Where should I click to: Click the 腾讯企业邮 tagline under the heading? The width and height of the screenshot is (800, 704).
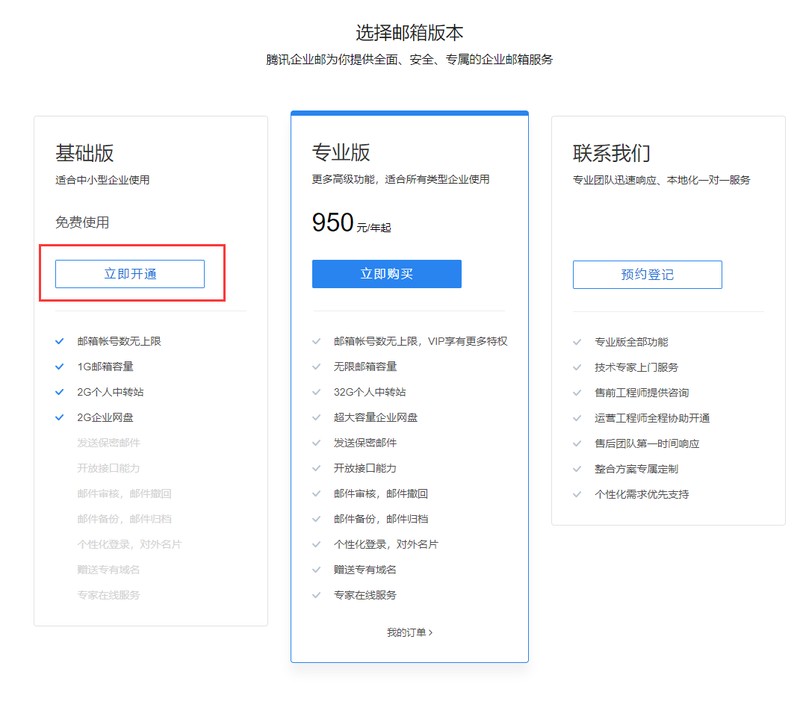(x=409, y=60)
